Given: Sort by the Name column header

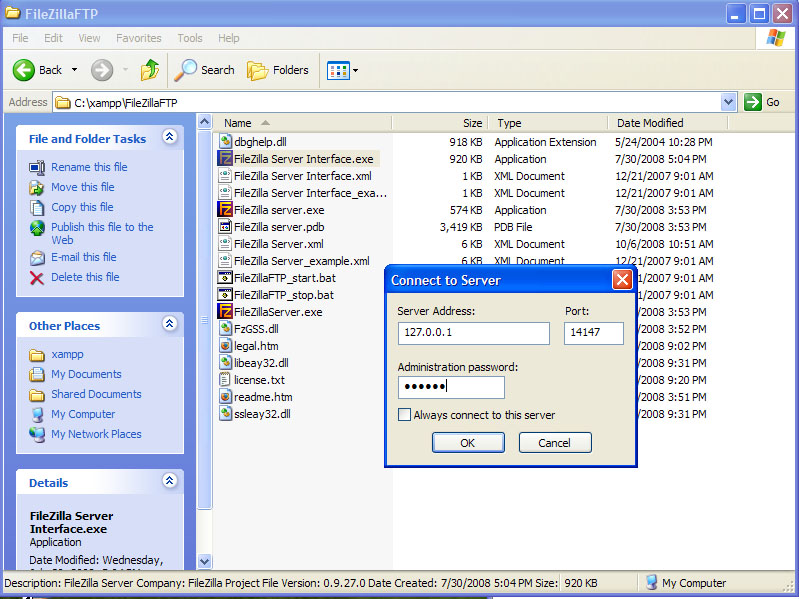Looking at the screenshot, I should click(304, 123).
